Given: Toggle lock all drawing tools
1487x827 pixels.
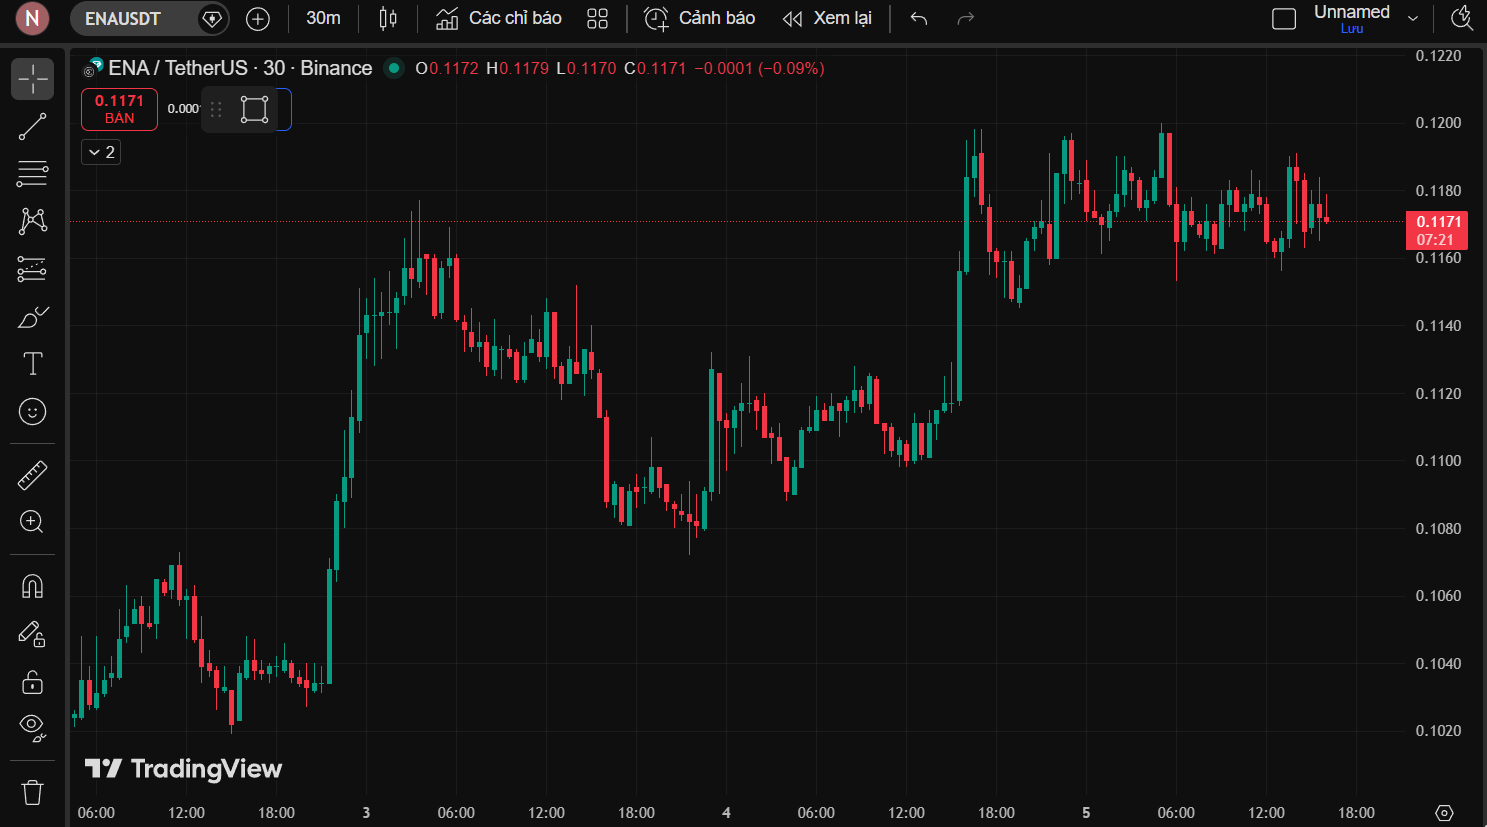Looking at the screenshot, I should (x=32, y=682).
